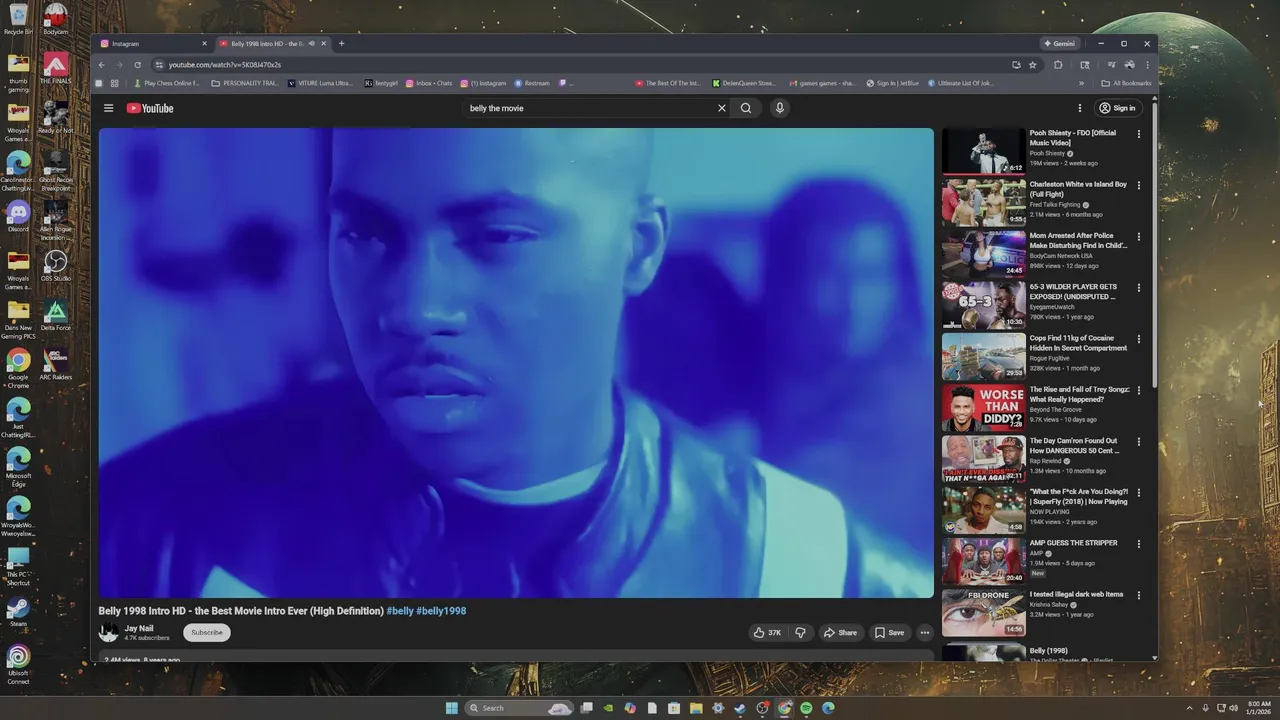Open options for Pooh Shiesty FDO video
Viewport: 1280px width, 720px height.
[x=1138, y=134]
